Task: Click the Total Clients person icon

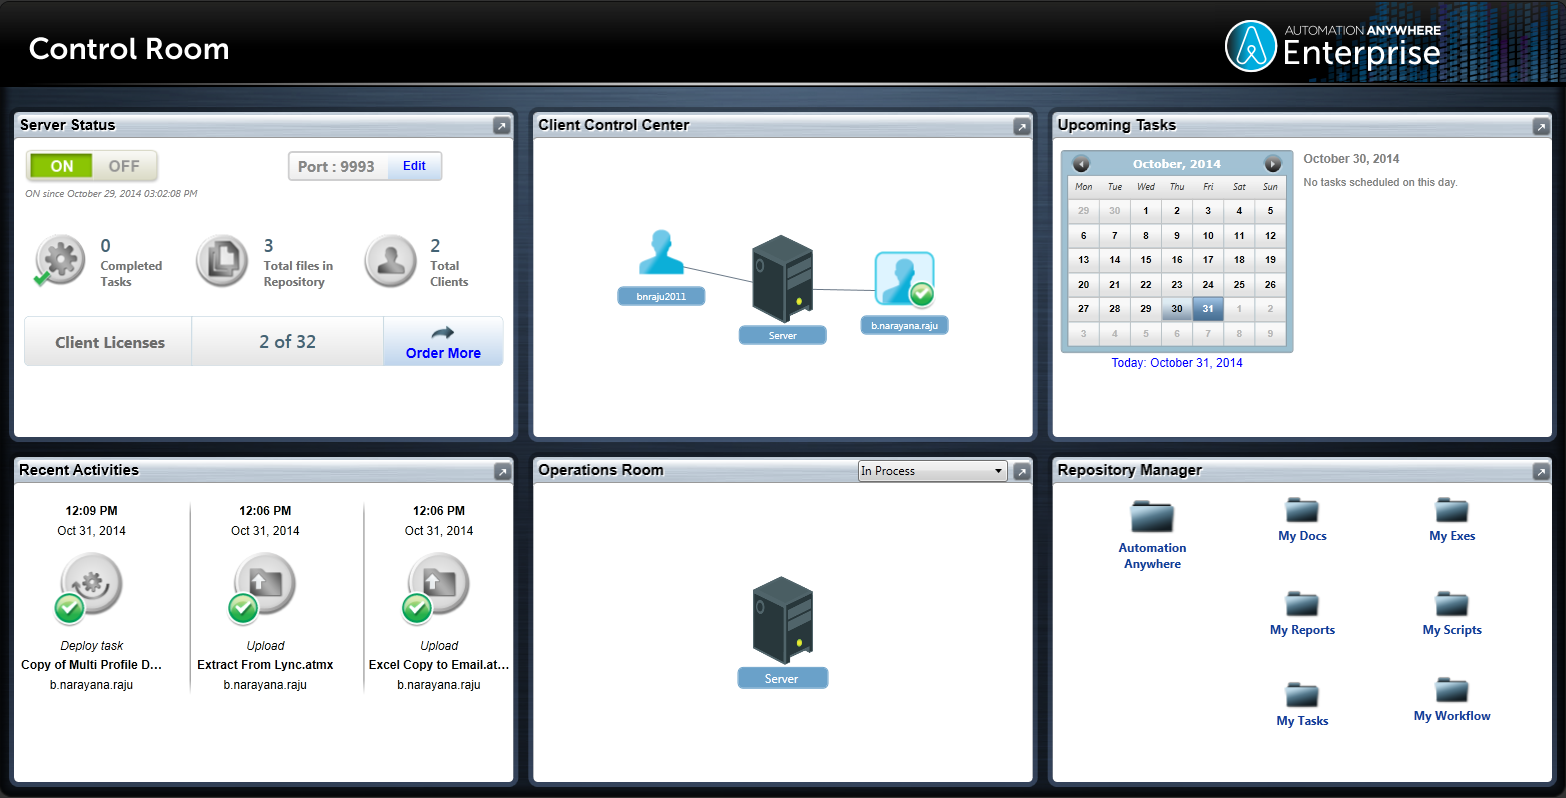Action: click(390, 260)
